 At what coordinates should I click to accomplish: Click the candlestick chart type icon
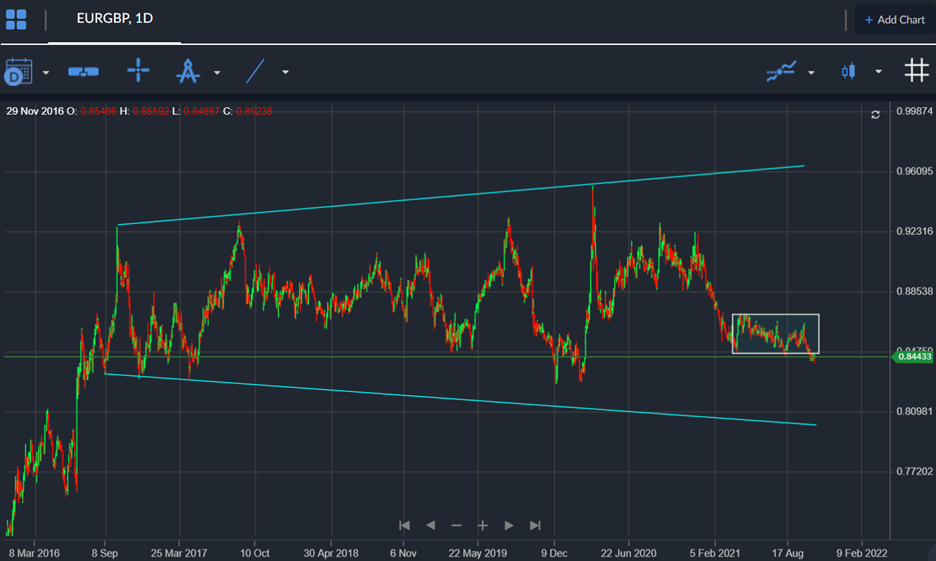[850, 71]
